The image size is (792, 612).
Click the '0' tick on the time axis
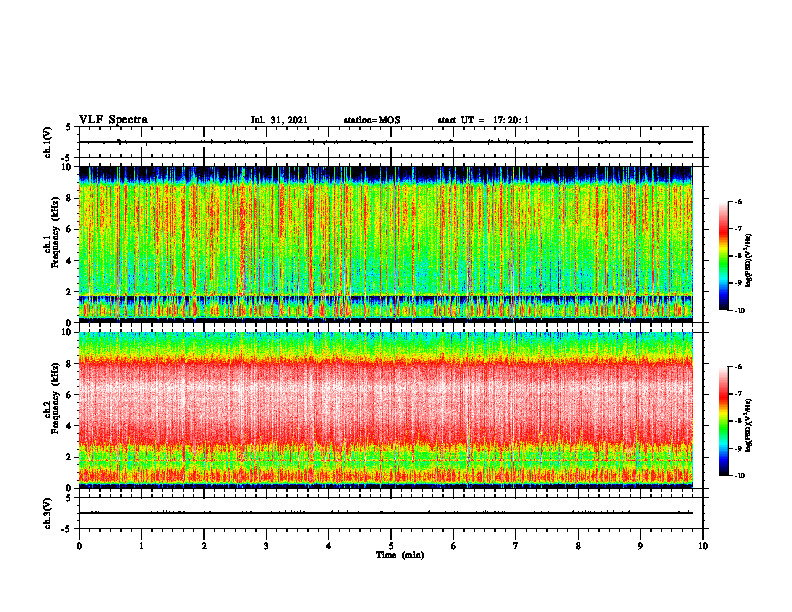click(79, 546)
